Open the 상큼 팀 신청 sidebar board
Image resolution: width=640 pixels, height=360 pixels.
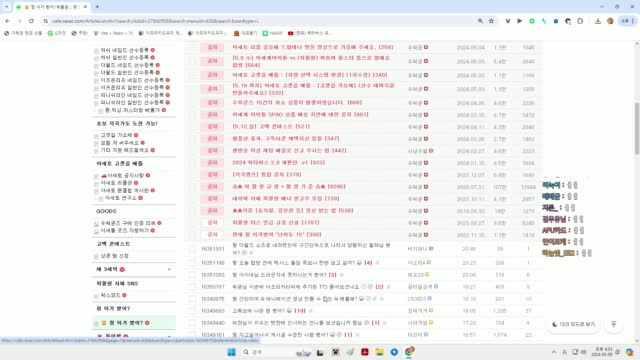coord(115,256)
